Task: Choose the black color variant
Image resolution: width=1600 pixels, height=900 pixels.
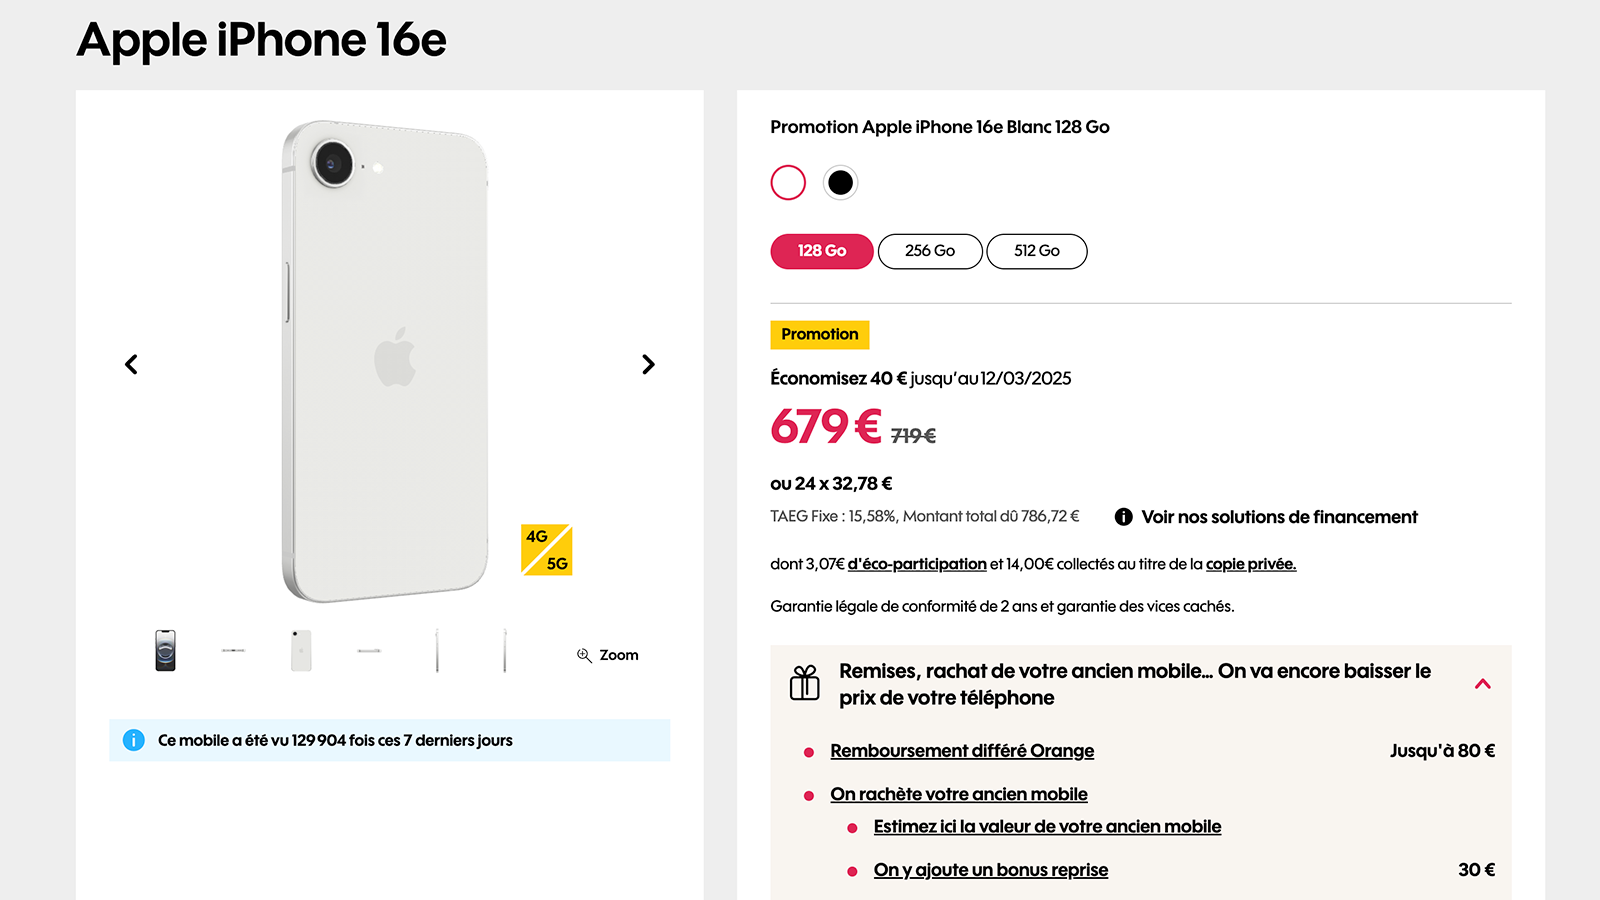Action: coord(841,182)
